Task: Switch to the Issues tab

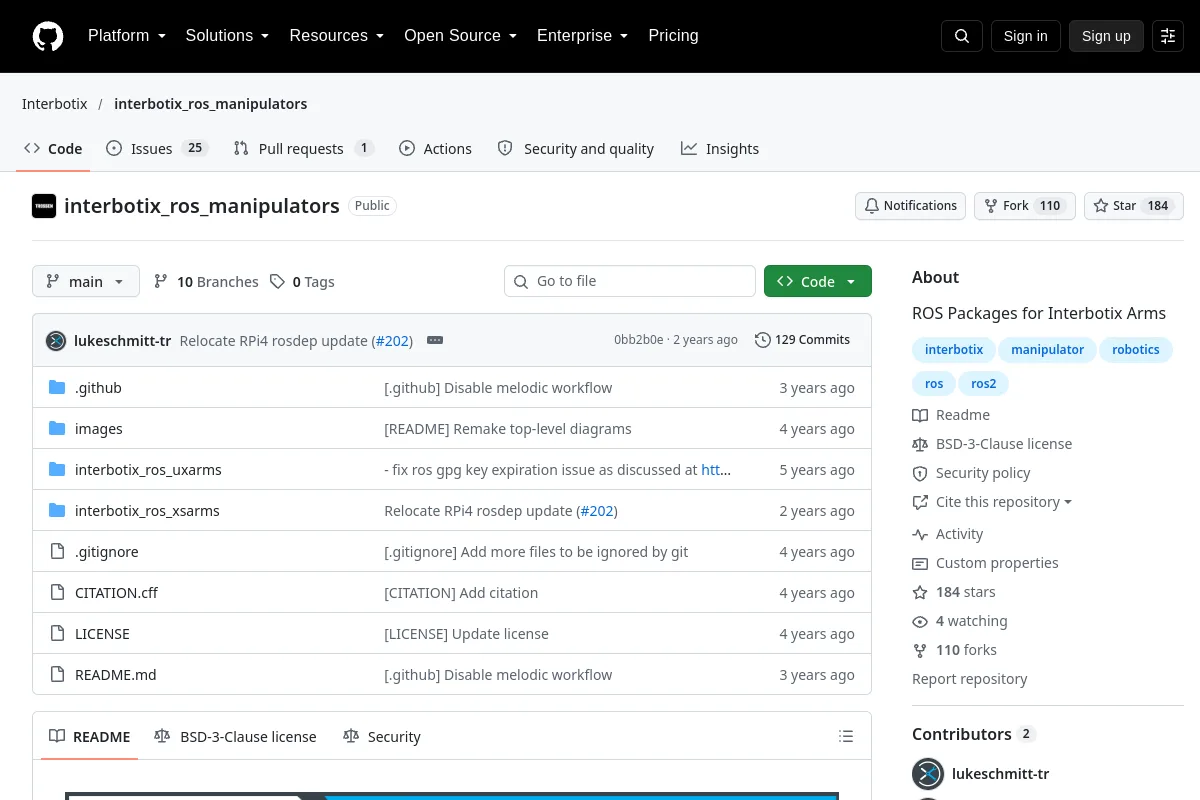Action: point(156,149)
